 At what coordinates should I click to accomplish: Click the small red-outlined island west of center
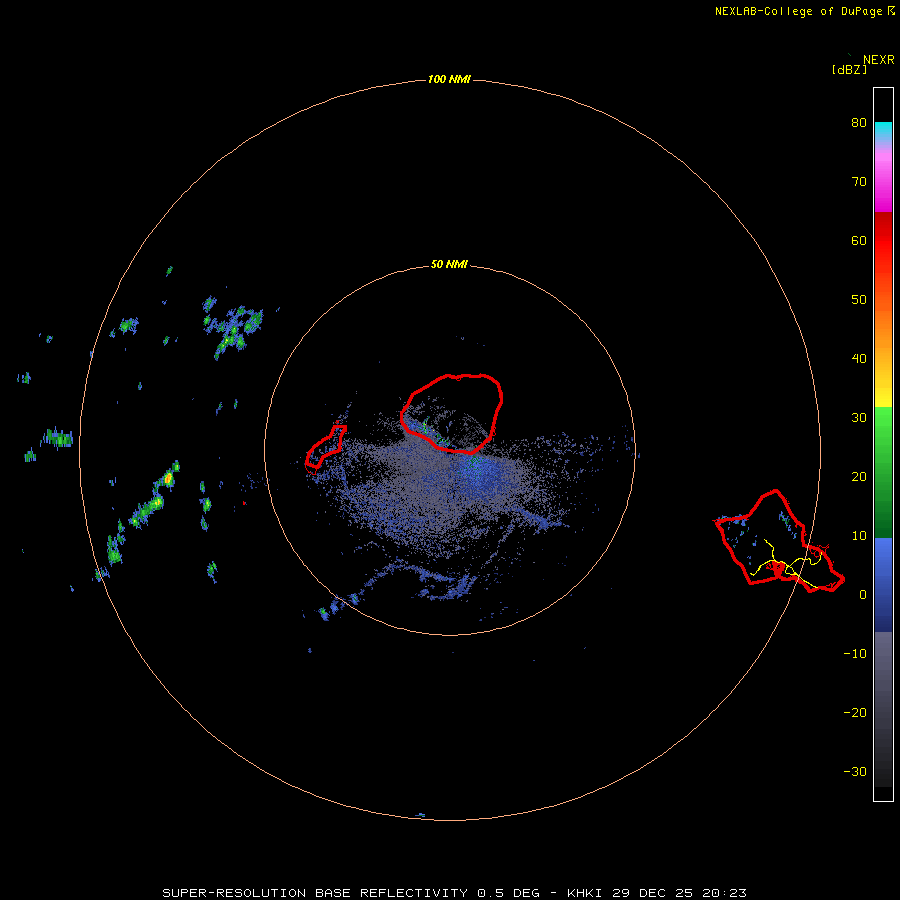click(x=325, y=447)
